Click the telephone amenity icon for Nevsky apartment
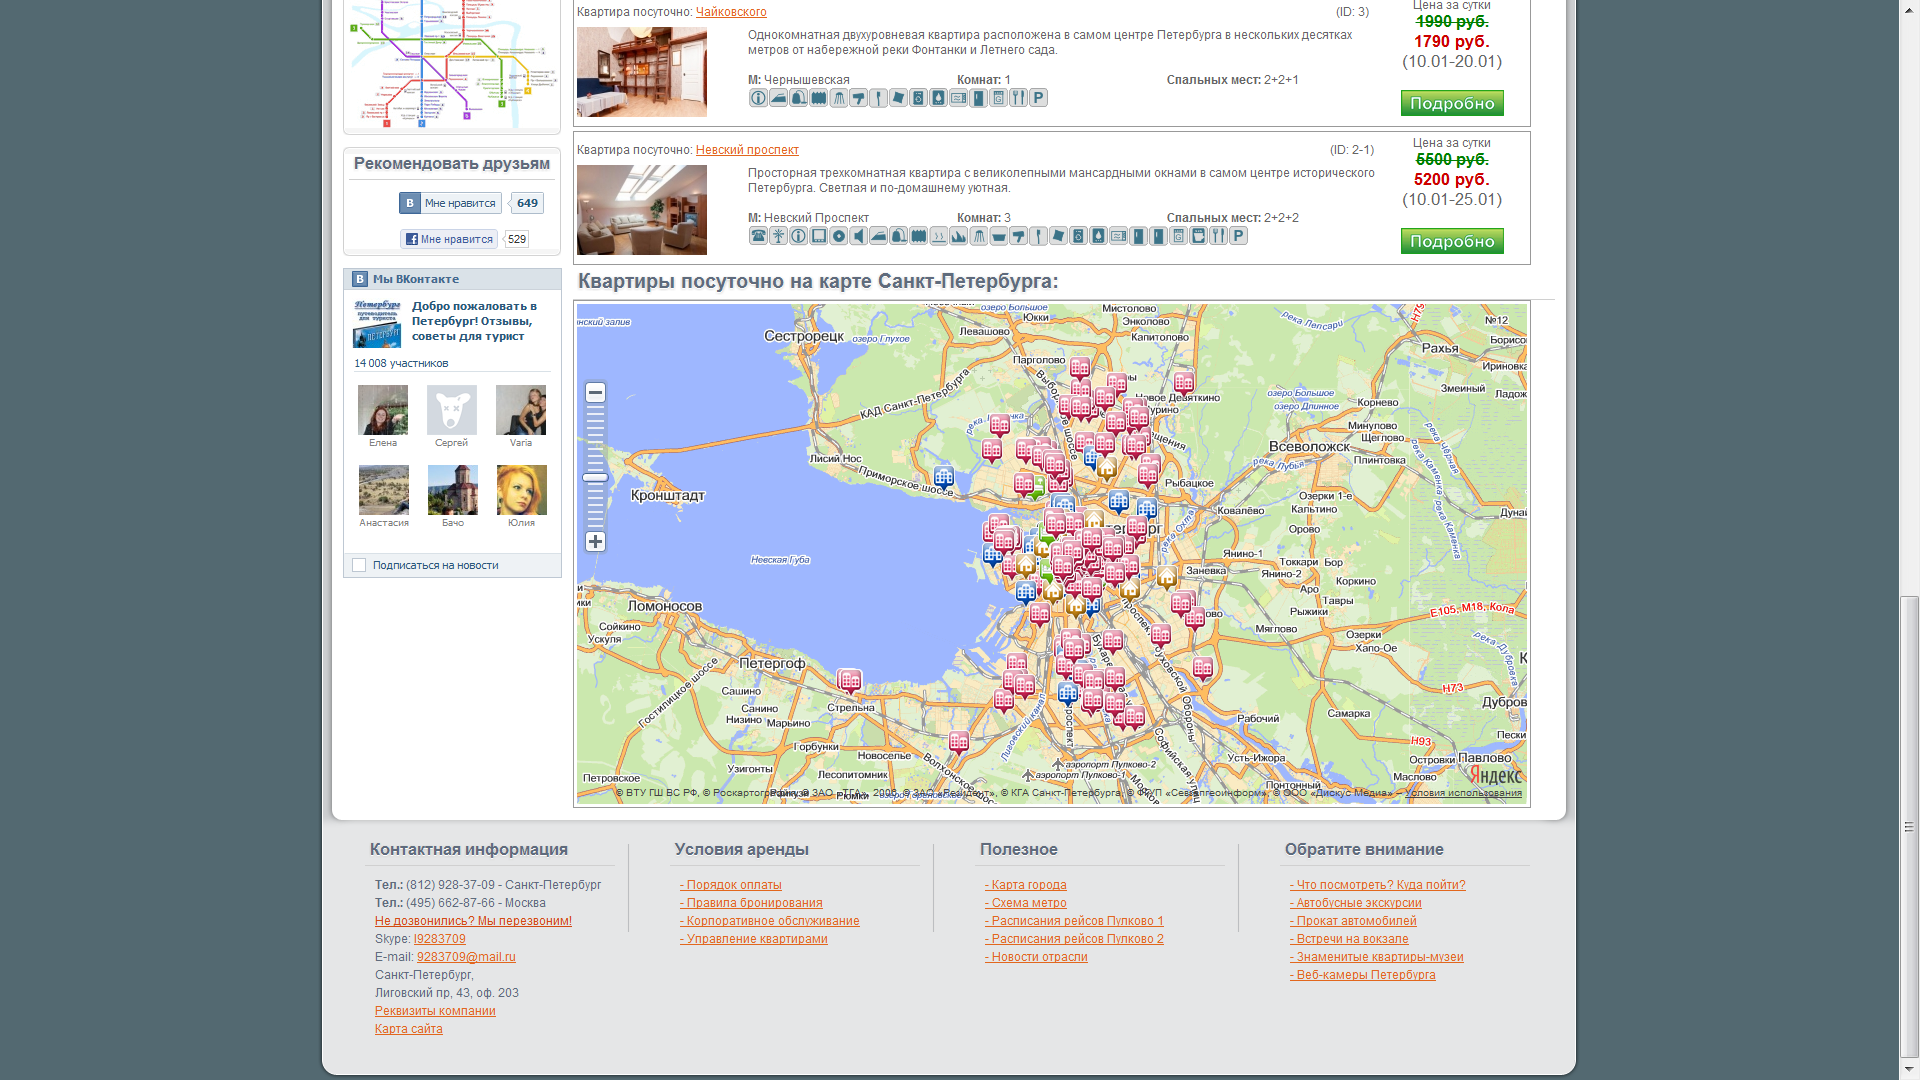Viewport: 1920px width, 1080px height. [758, 236]
